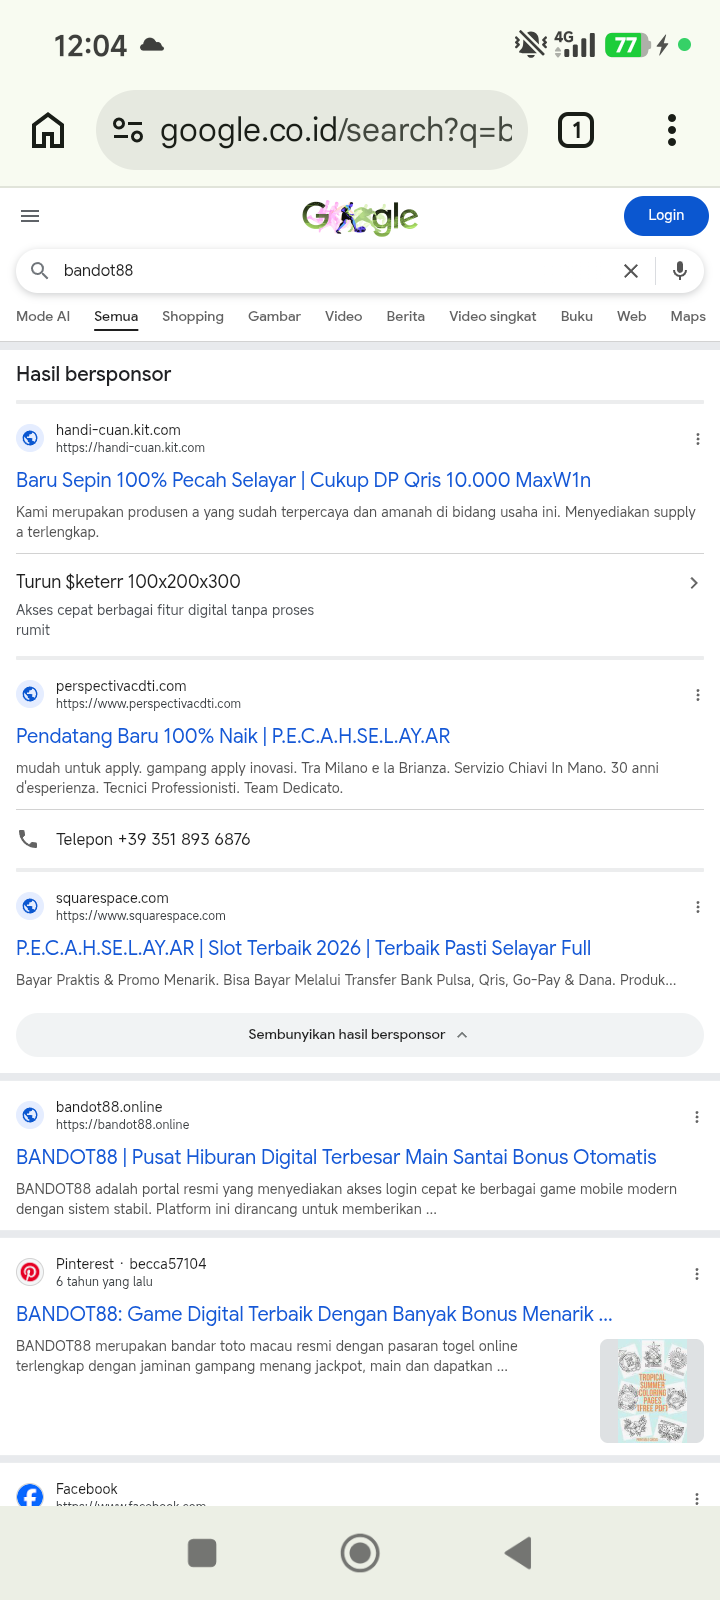Tap Android recent apps square button
Viewport: 720px width, 1600px height.
(202, 1553)
